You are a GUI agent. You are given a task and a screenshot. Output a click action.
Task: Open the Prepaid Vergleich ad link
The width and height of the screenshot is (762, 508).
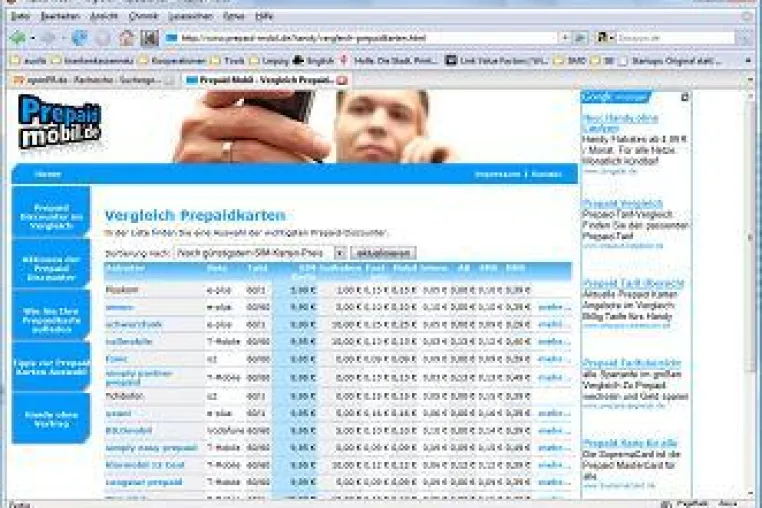[622, 203]
